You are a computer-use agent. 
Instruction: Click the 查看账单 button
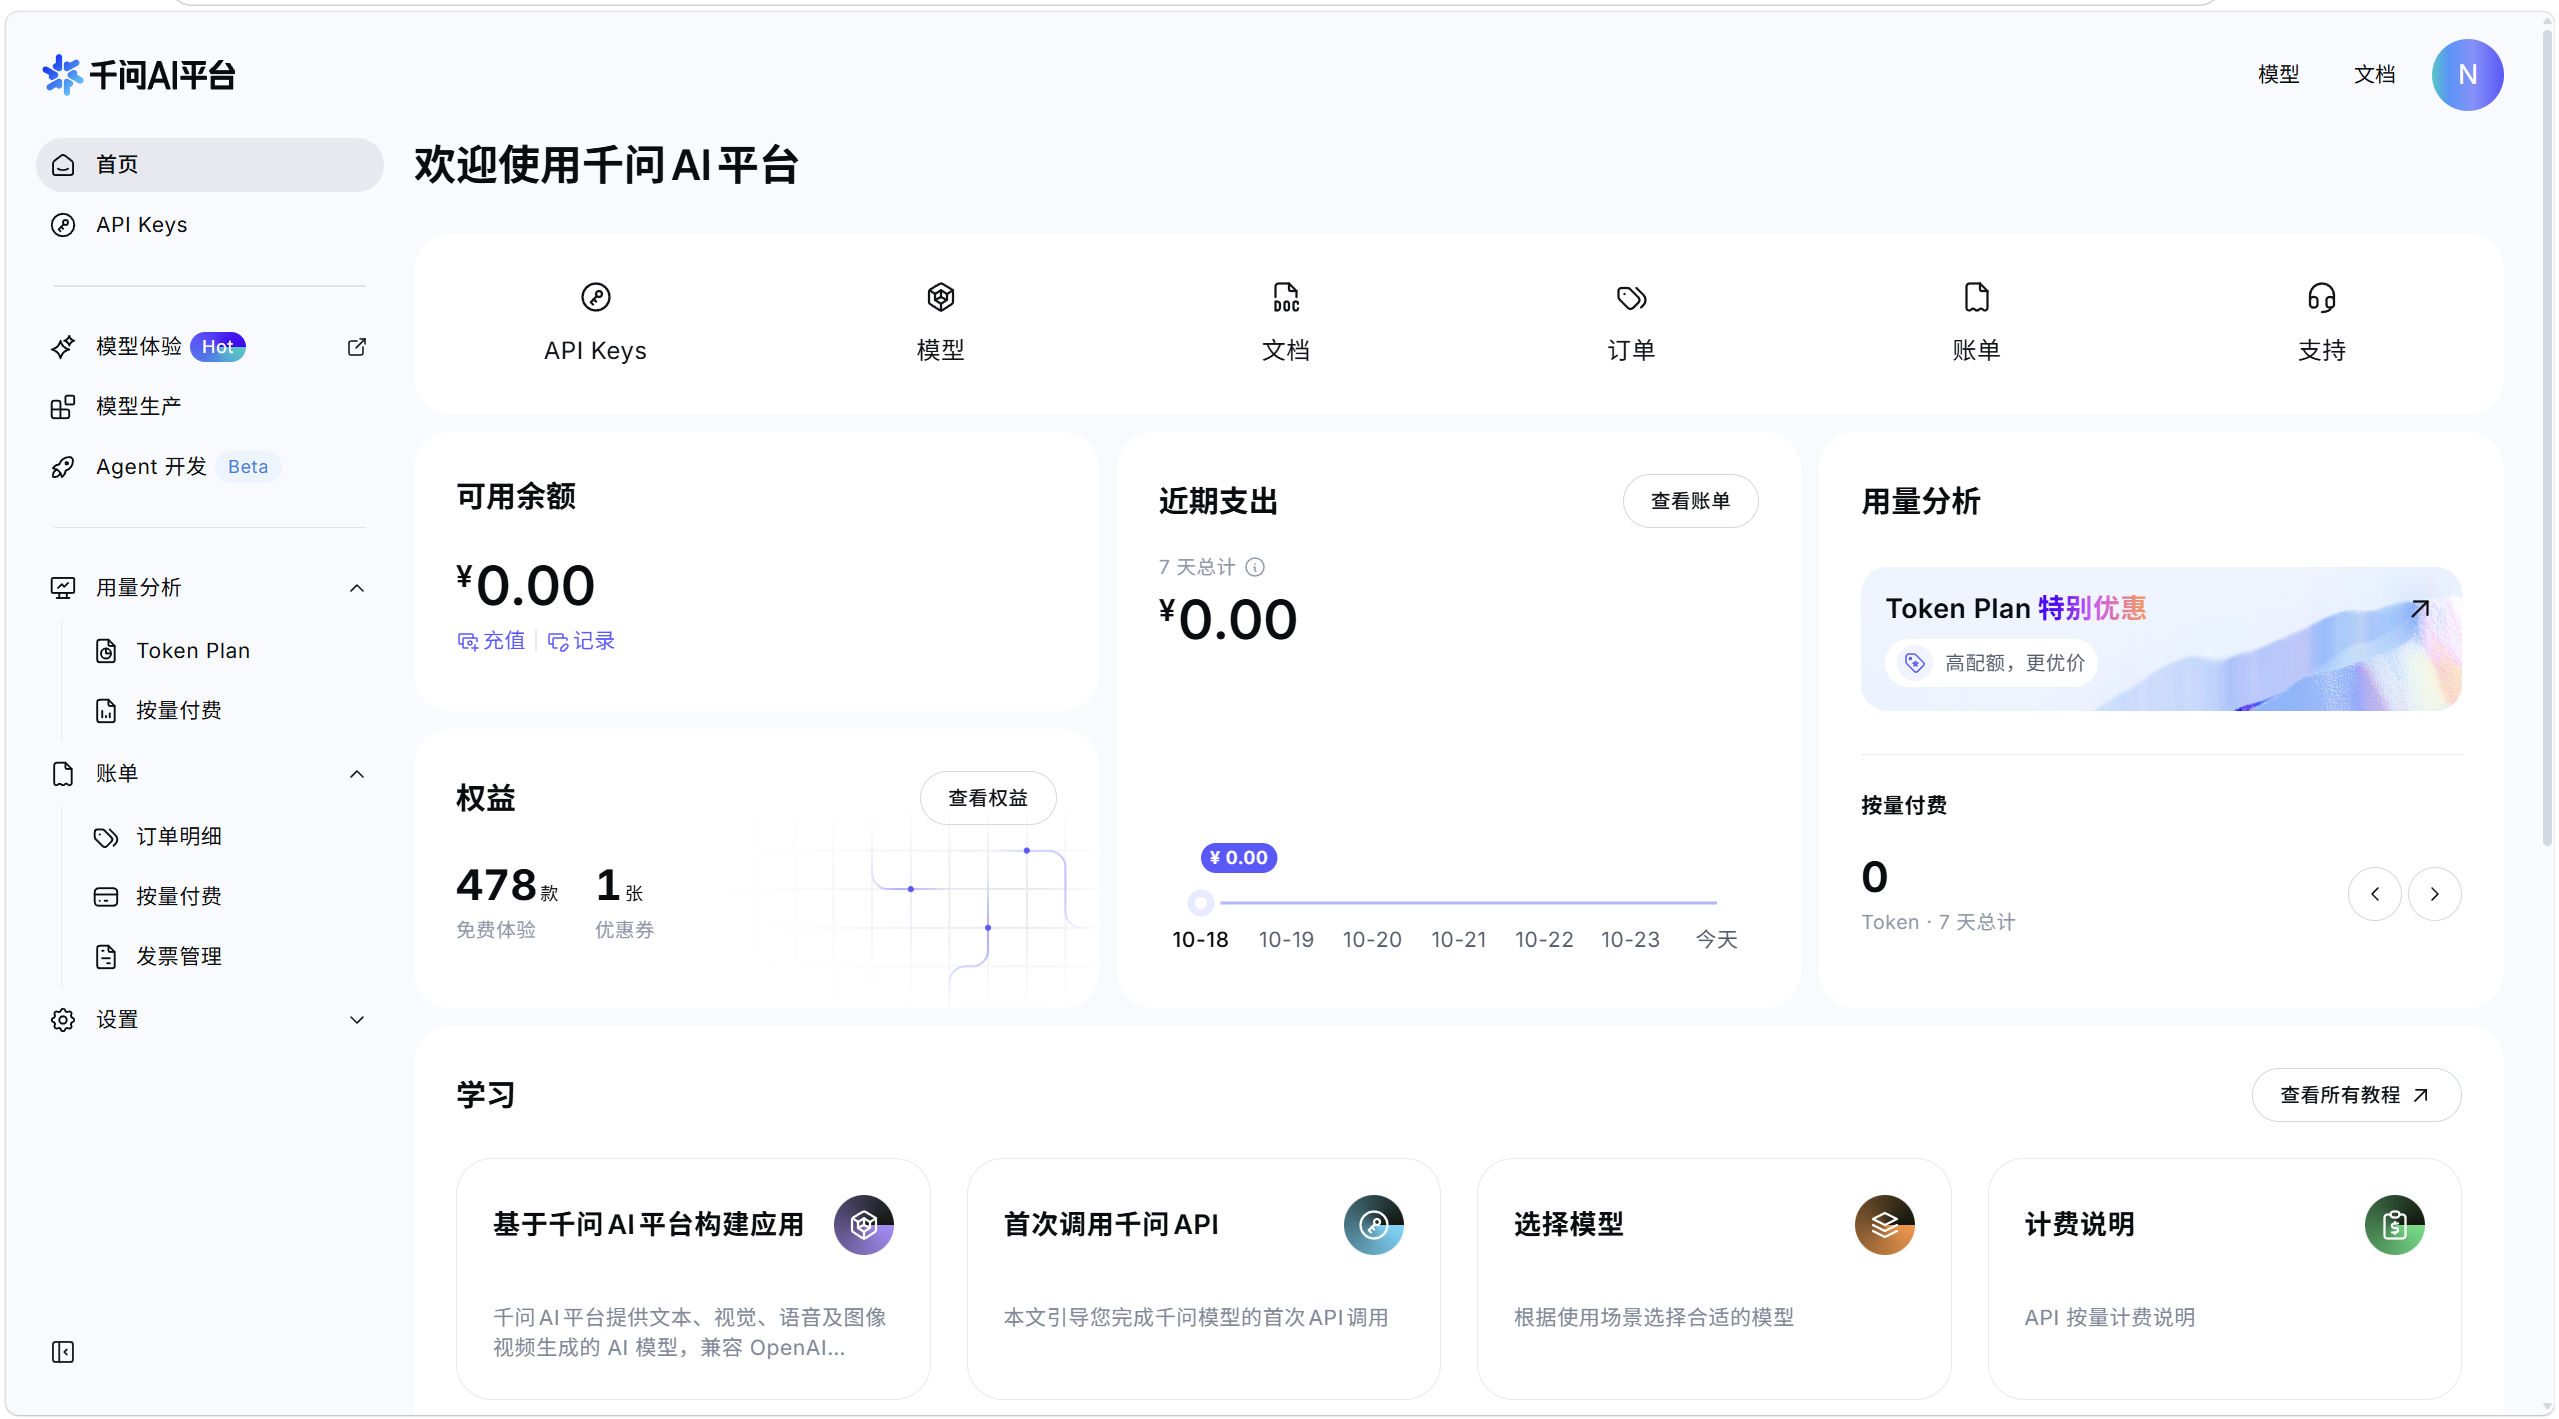[x=1690, y=501]
